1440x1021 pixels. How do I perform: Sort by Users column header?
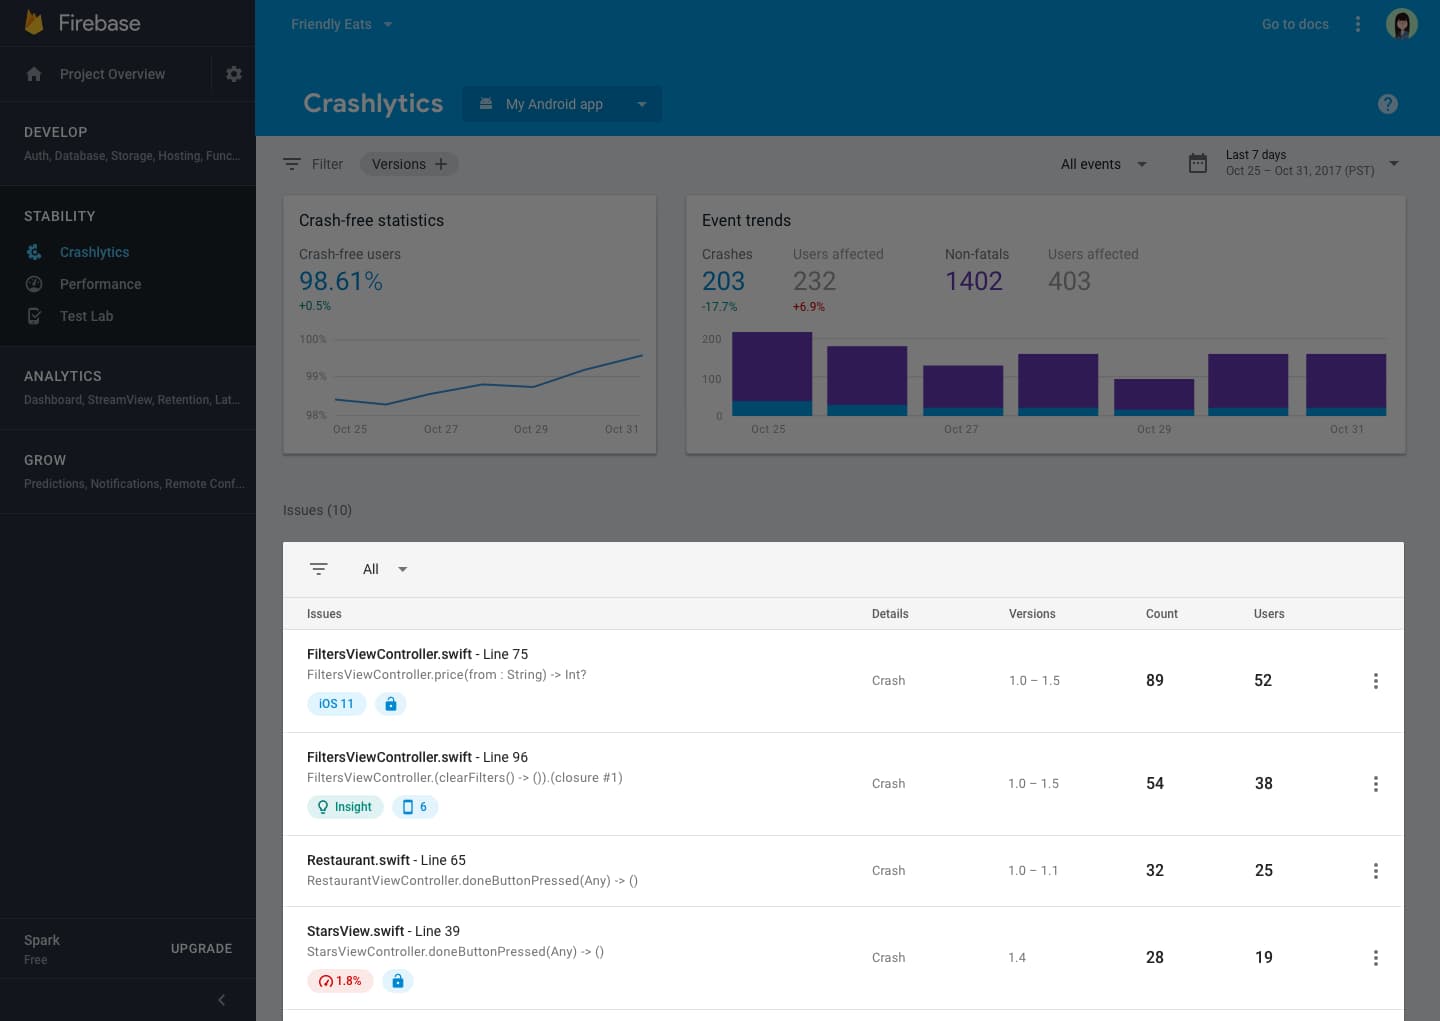pyautogui.click(x=1269, y=614)
